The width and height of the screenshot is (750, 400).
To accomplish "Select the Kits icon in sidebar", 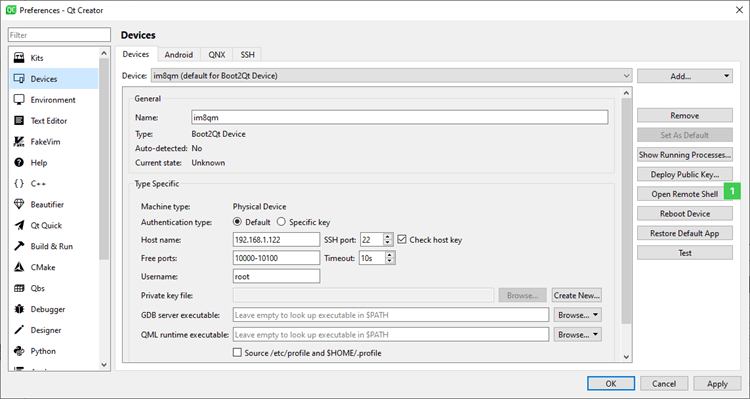I will pyautogui.click(x=19, y=58).
